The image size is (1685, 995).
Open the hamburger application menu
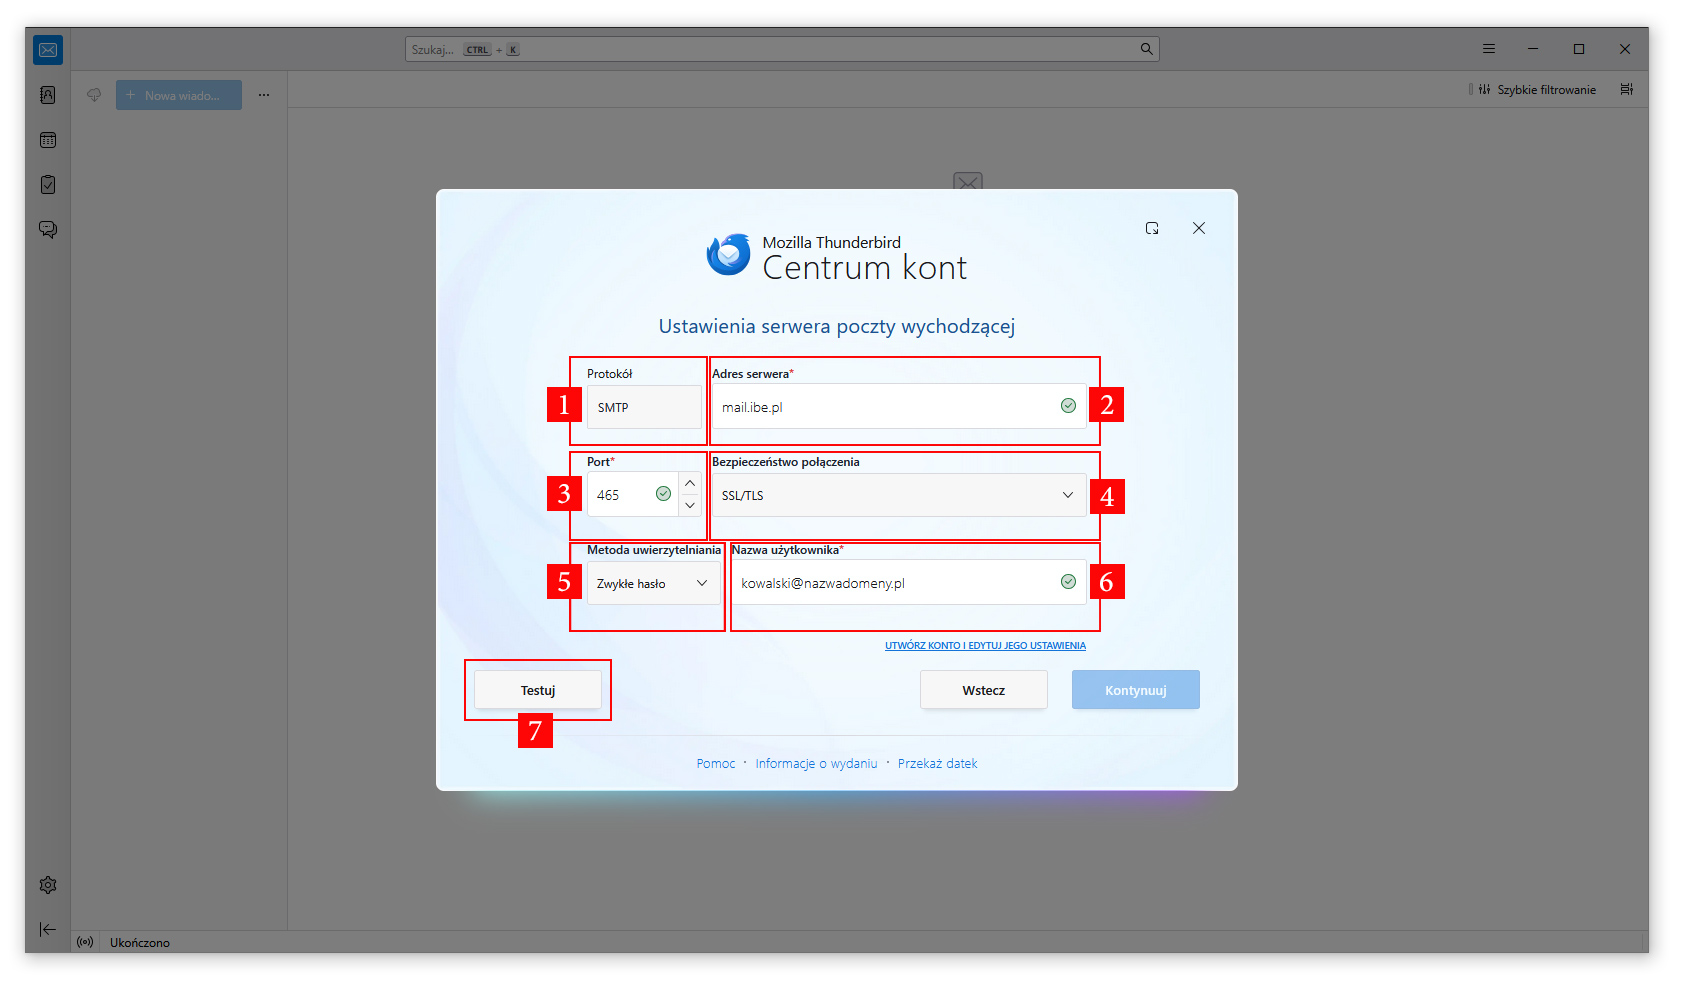click(x=1489, y=49)
